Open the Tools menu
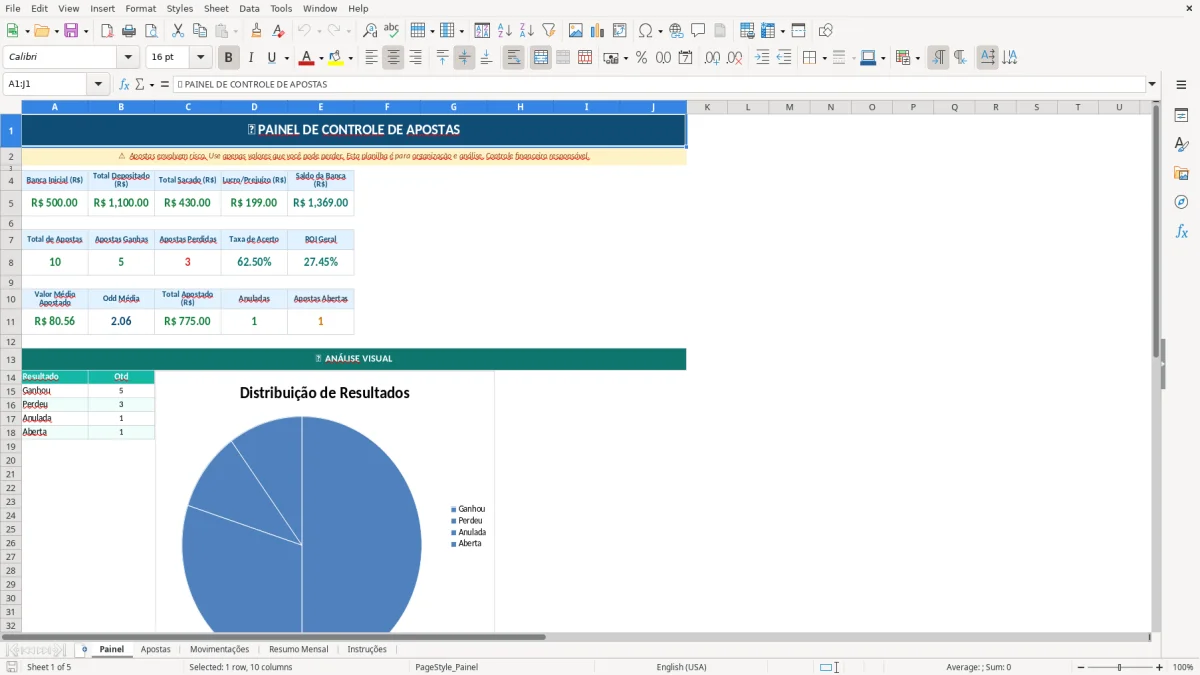 (281, 8)
